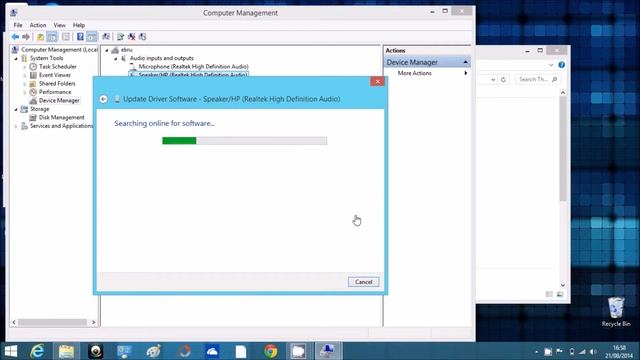Expand the Services and Applications node
640x360 pixels.
(16, 126)
